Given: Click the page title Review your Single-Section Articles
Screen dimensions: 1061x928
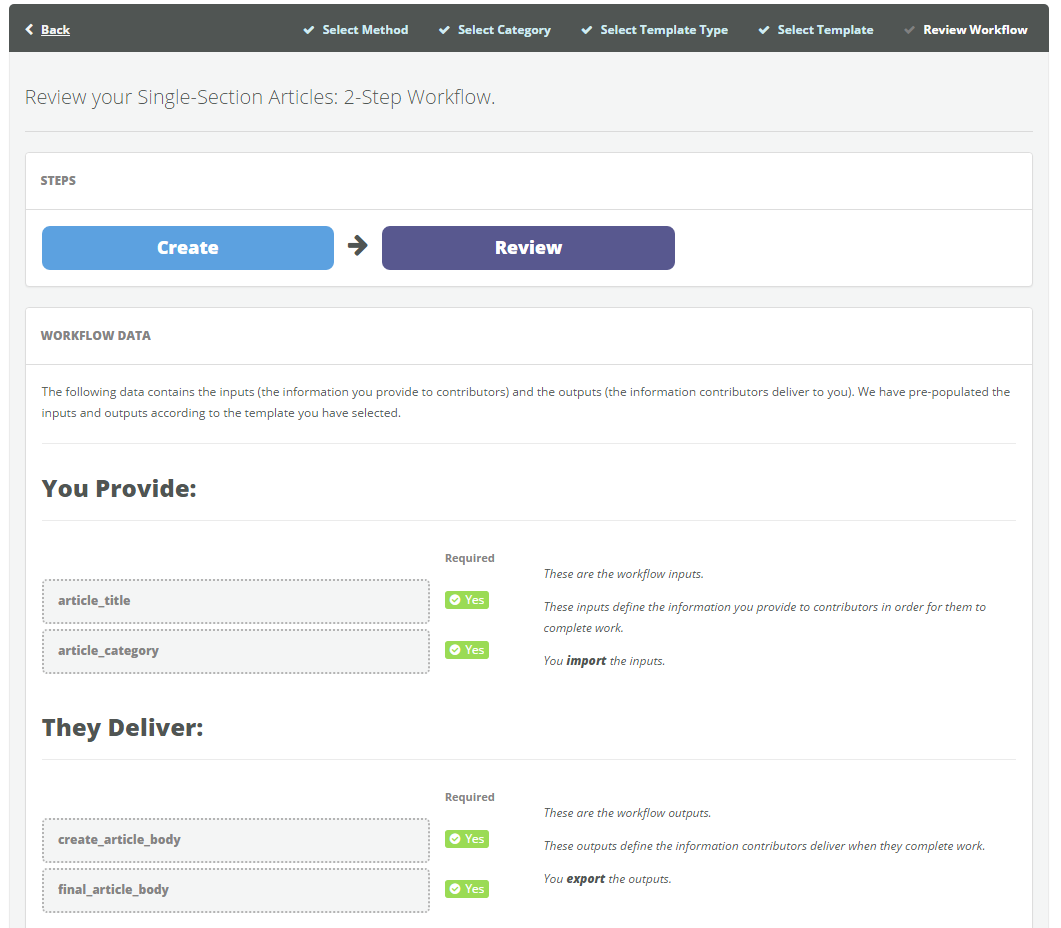Looking at the screenshot, I should 260,97.
